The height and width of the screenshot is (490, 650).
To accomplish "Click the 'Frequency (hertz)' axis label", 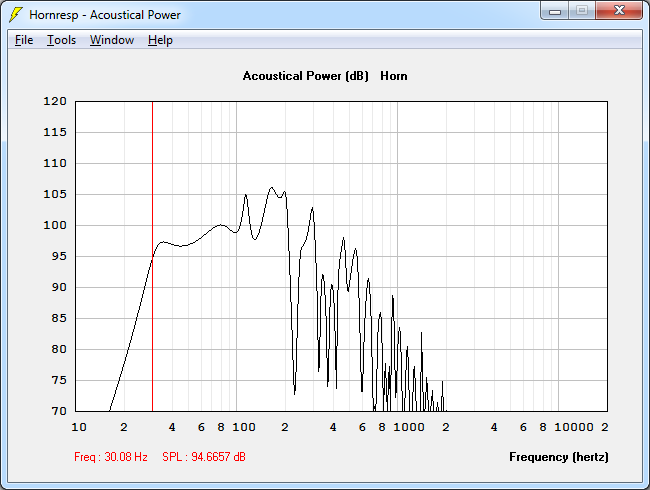I will point(559,457).
